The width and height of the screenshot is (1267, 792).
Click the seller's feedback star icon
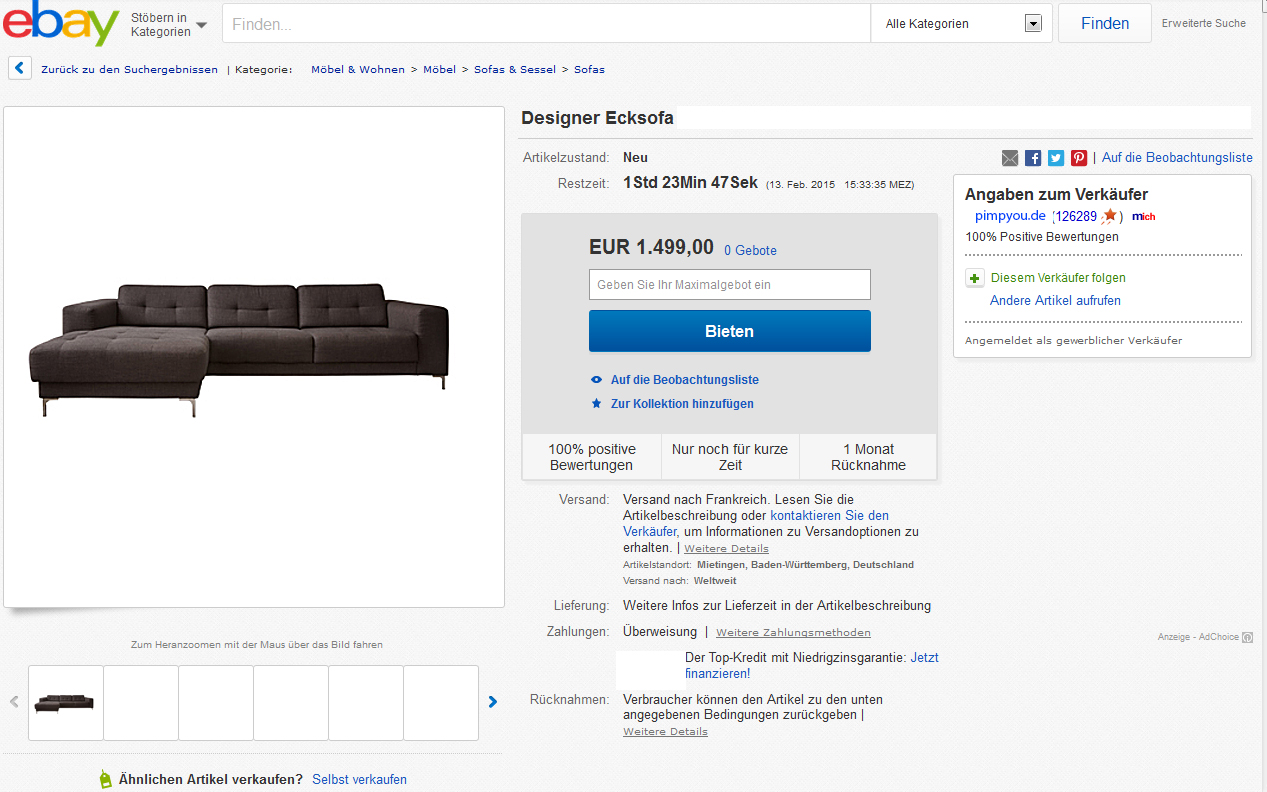click(x=1108, y=215)
